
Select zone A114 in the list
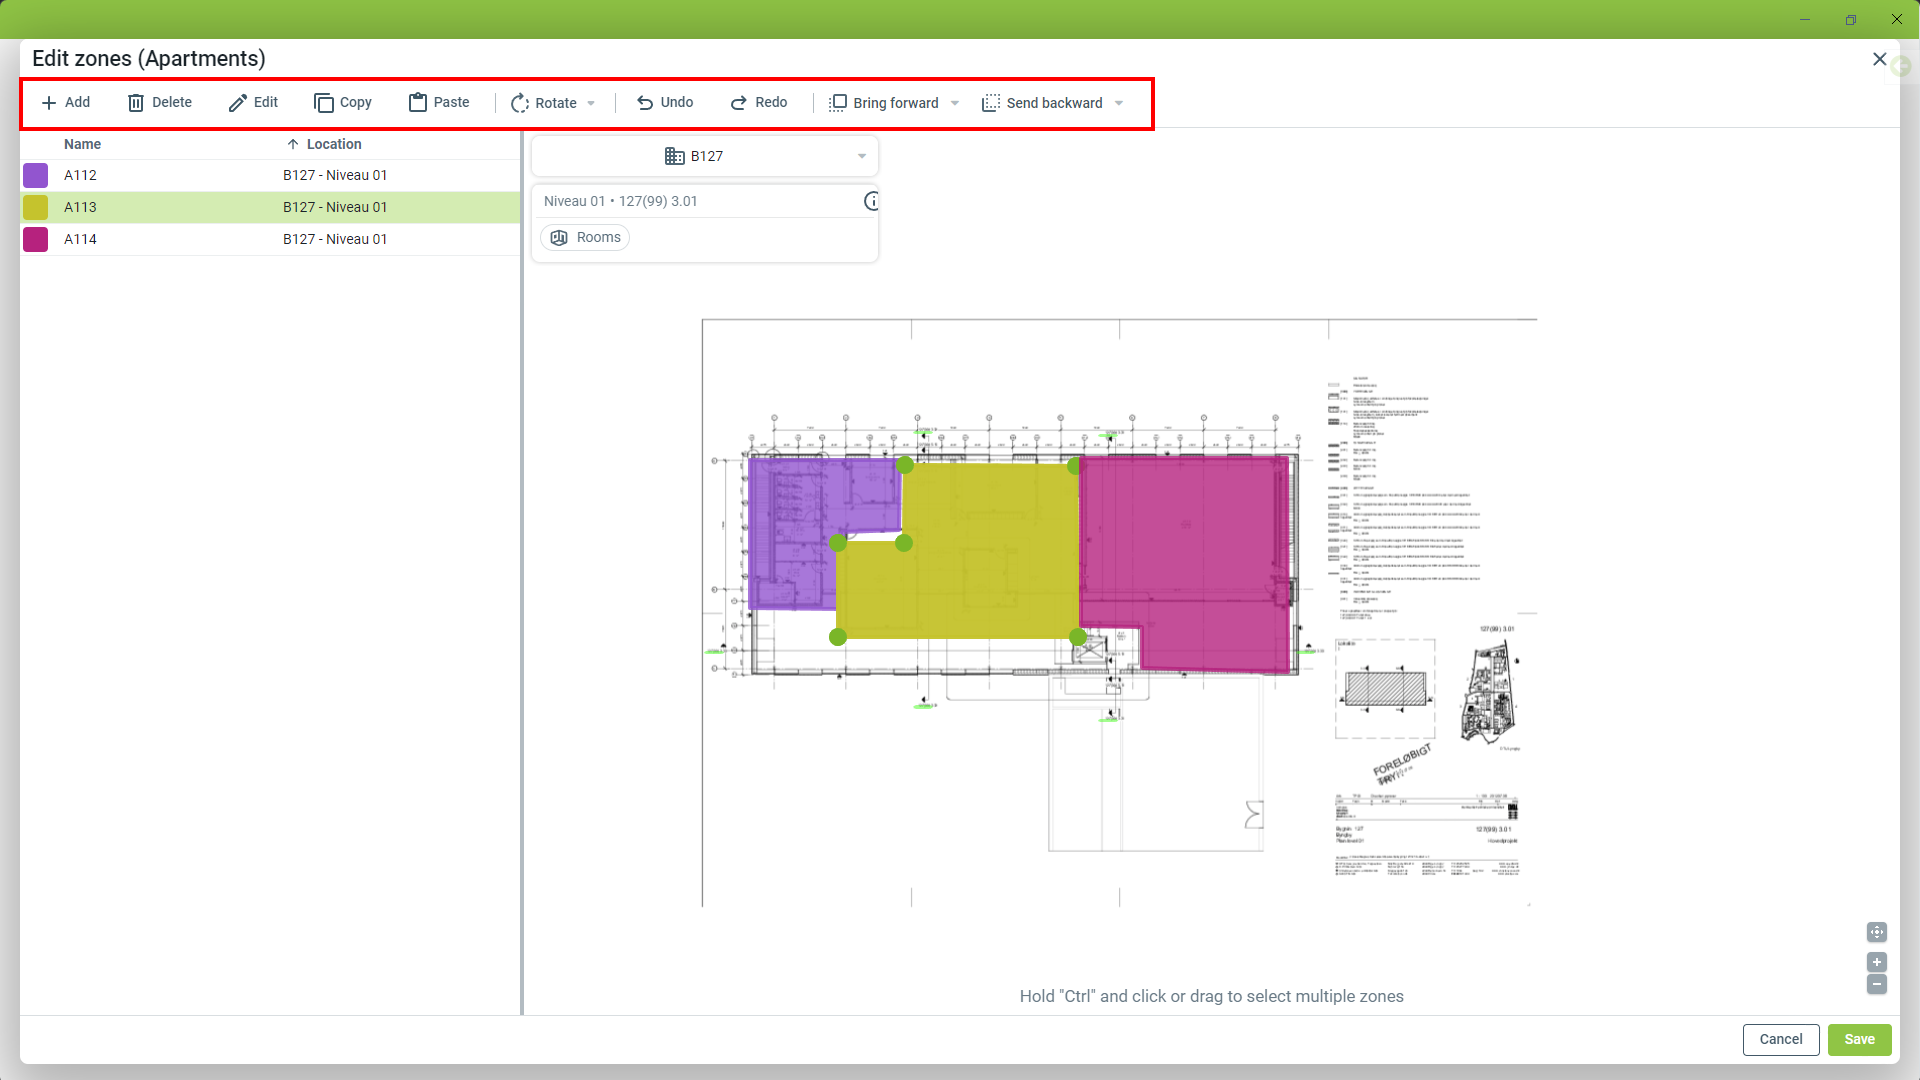coord(81,240)
